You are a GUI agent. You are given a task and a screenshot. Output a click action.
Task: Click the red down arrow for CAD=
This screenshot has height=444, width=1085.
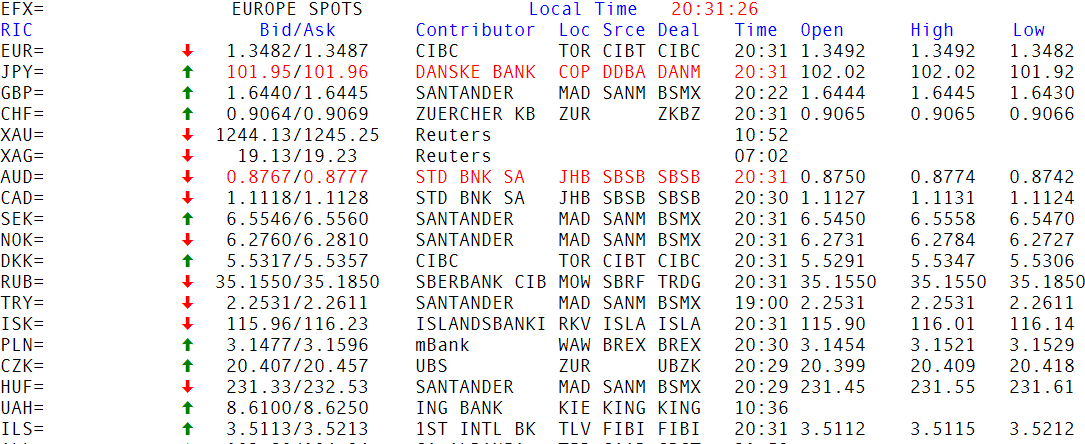point(188,198)
